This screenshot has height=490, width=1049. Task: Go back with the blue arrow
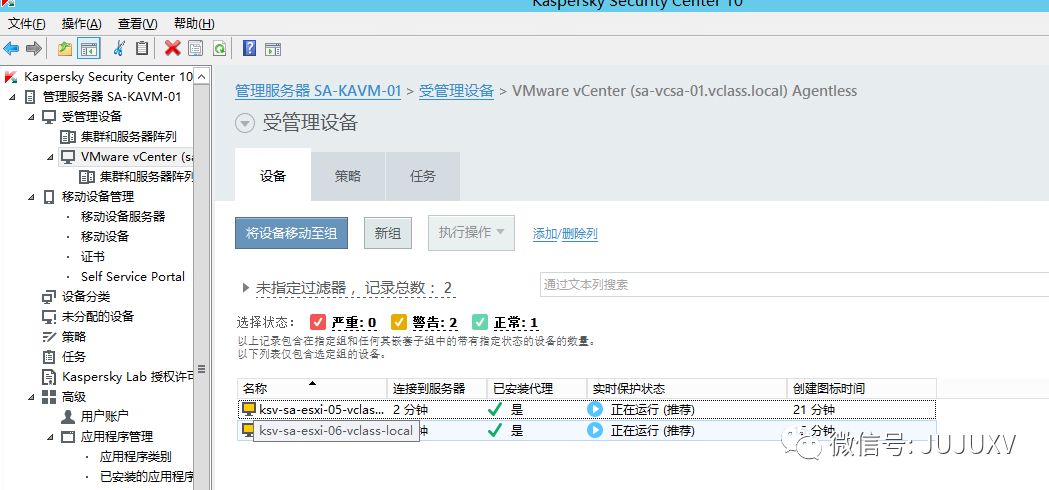pyautogui.click(x=11, y=48)
